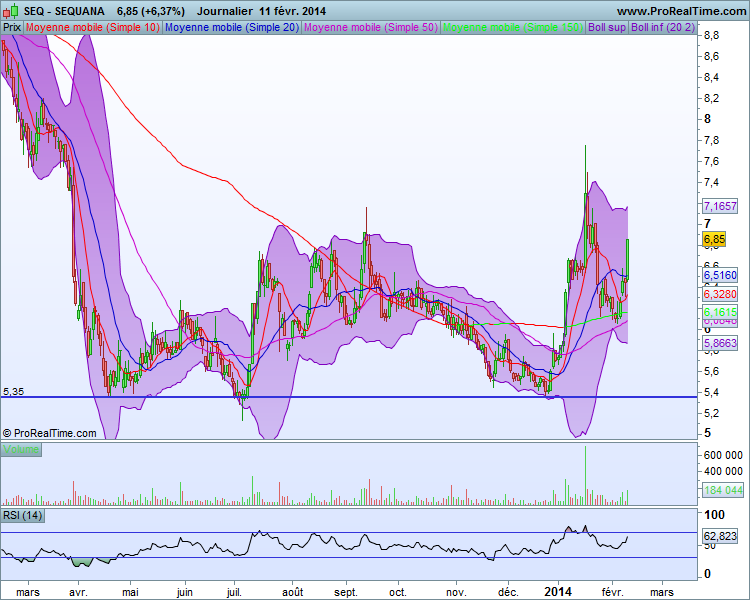
Task: Click the candlestick icon beside SEQ title
Action: click(x=11, y=11)
